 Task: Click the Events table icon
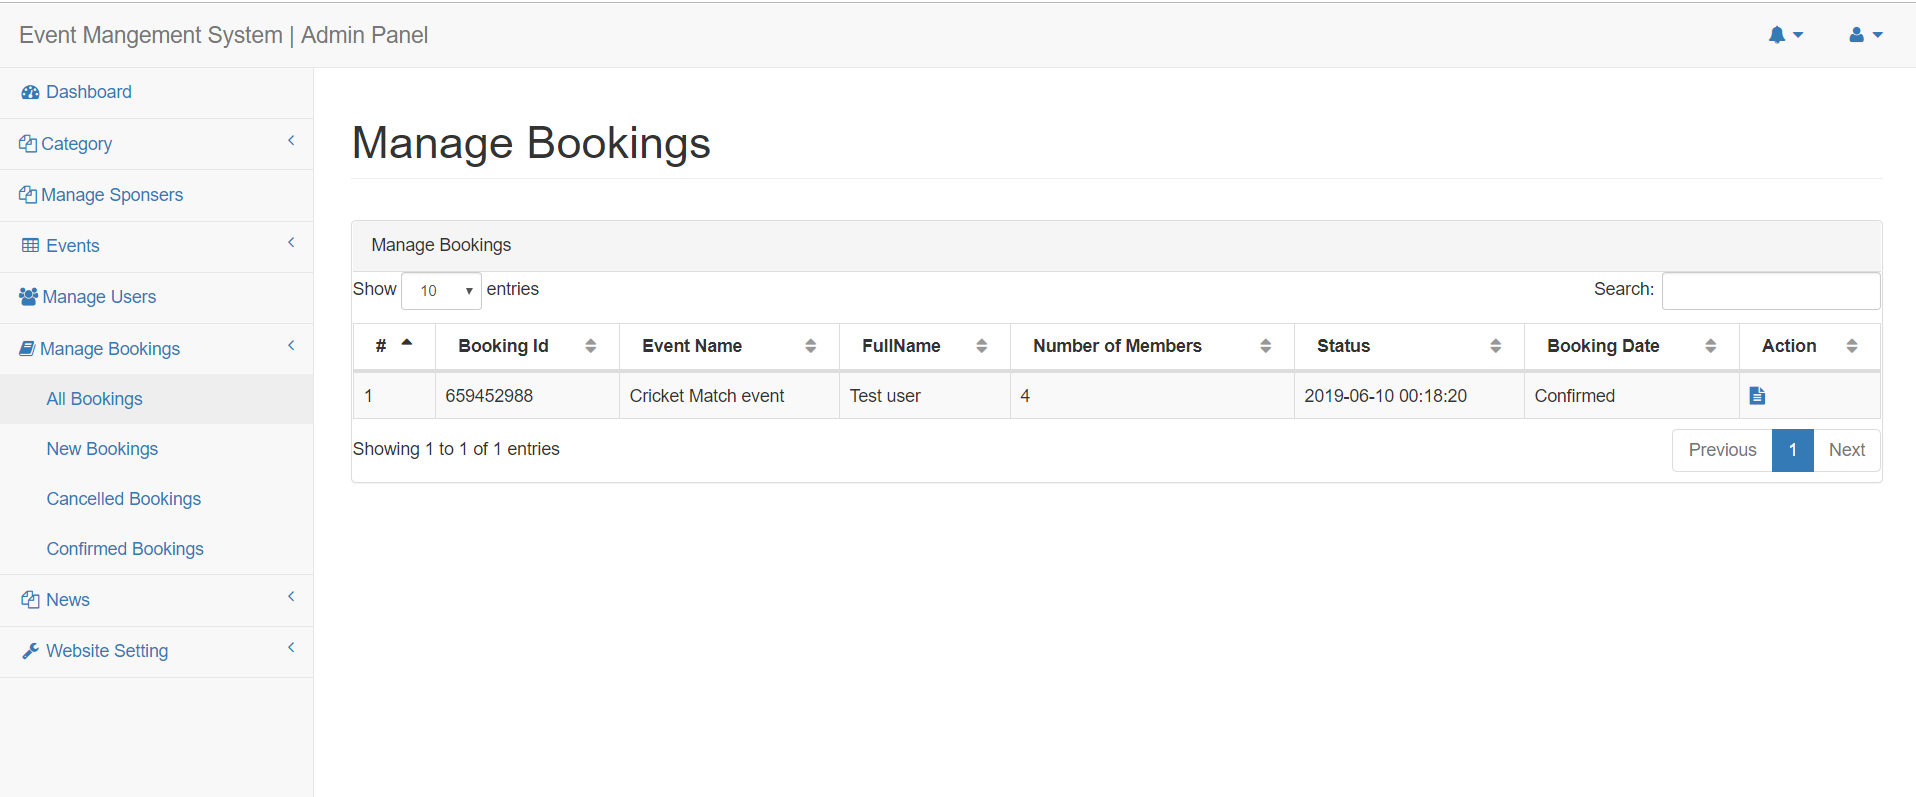coord(30,246)
